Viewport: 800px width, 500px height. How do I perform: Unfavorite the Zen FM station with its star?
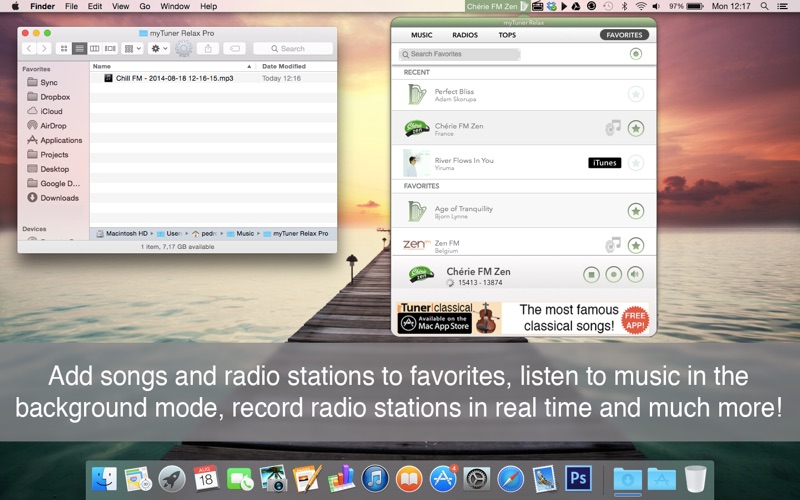tap(636, 245)
